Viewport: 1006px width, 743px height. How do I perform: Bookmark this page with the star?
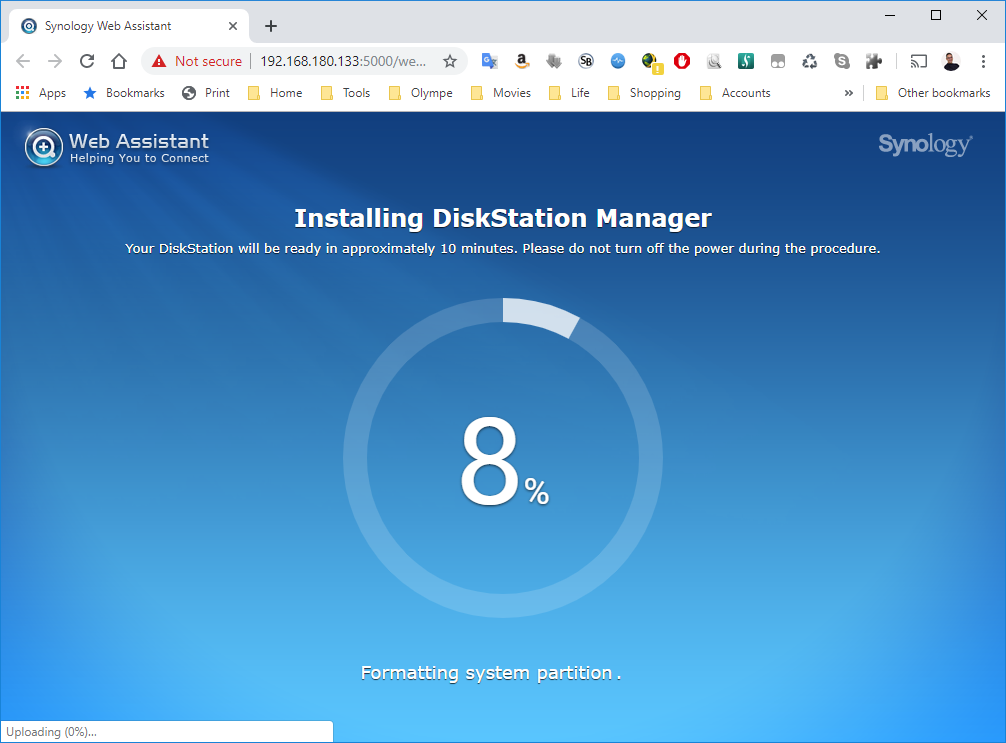tap(450, 61)
